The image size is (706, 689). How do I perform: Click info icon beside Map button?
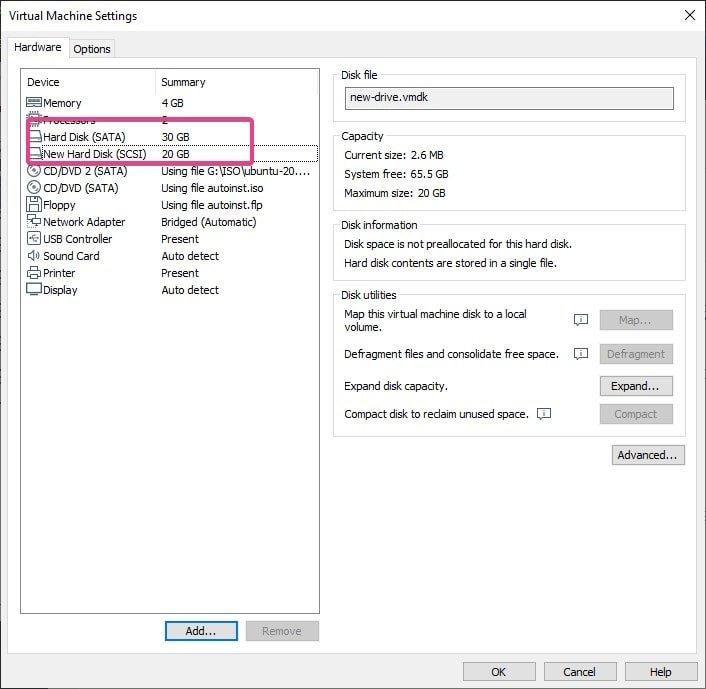point(580,320)
